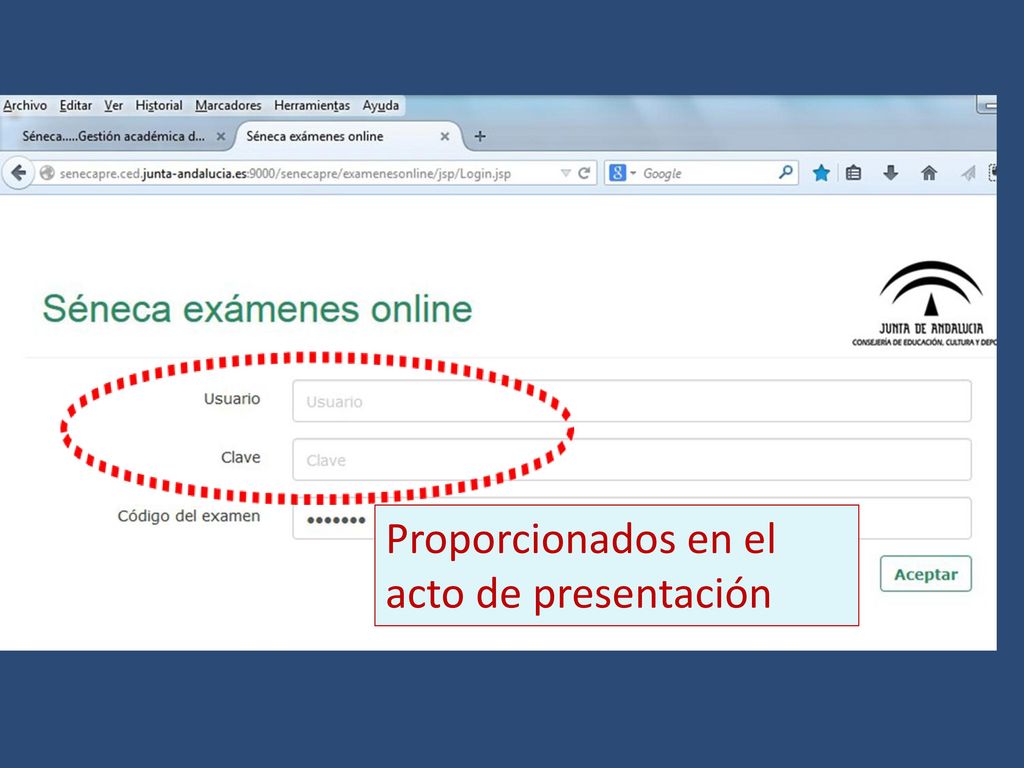The image size is (1024, 768).
Task: Click the Clave field label
Action: point(240,458)
